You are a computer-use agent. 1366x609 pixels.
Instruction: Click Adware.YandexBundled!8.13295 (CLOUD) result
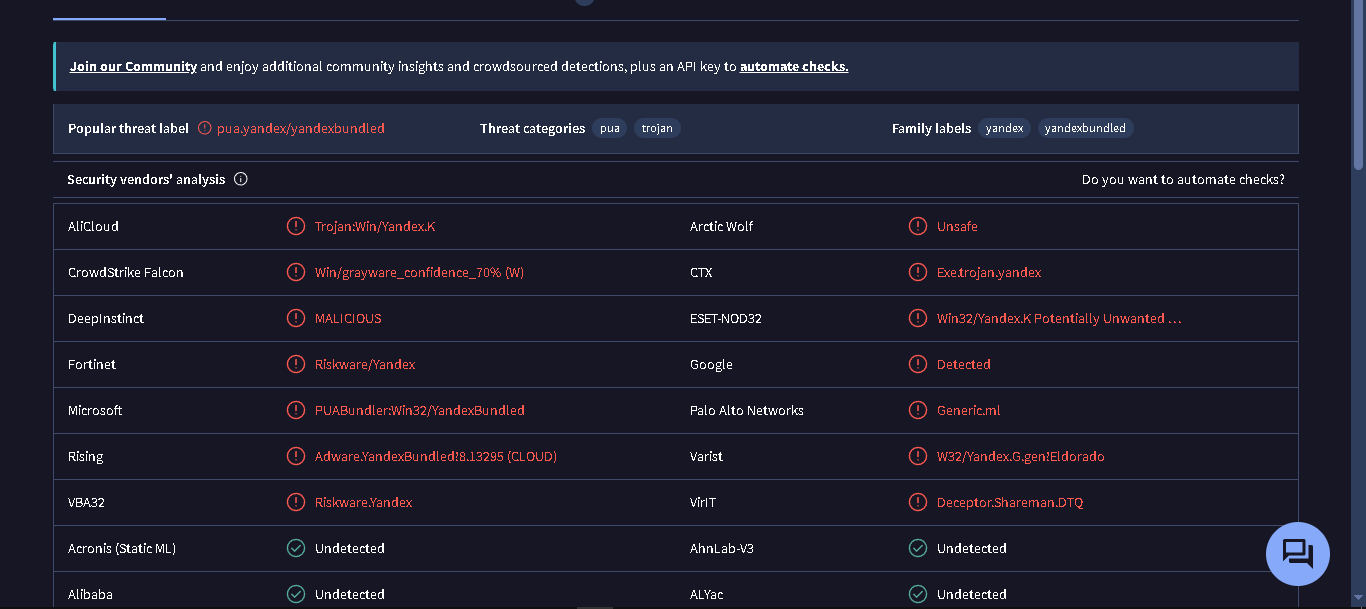[436, 457]
